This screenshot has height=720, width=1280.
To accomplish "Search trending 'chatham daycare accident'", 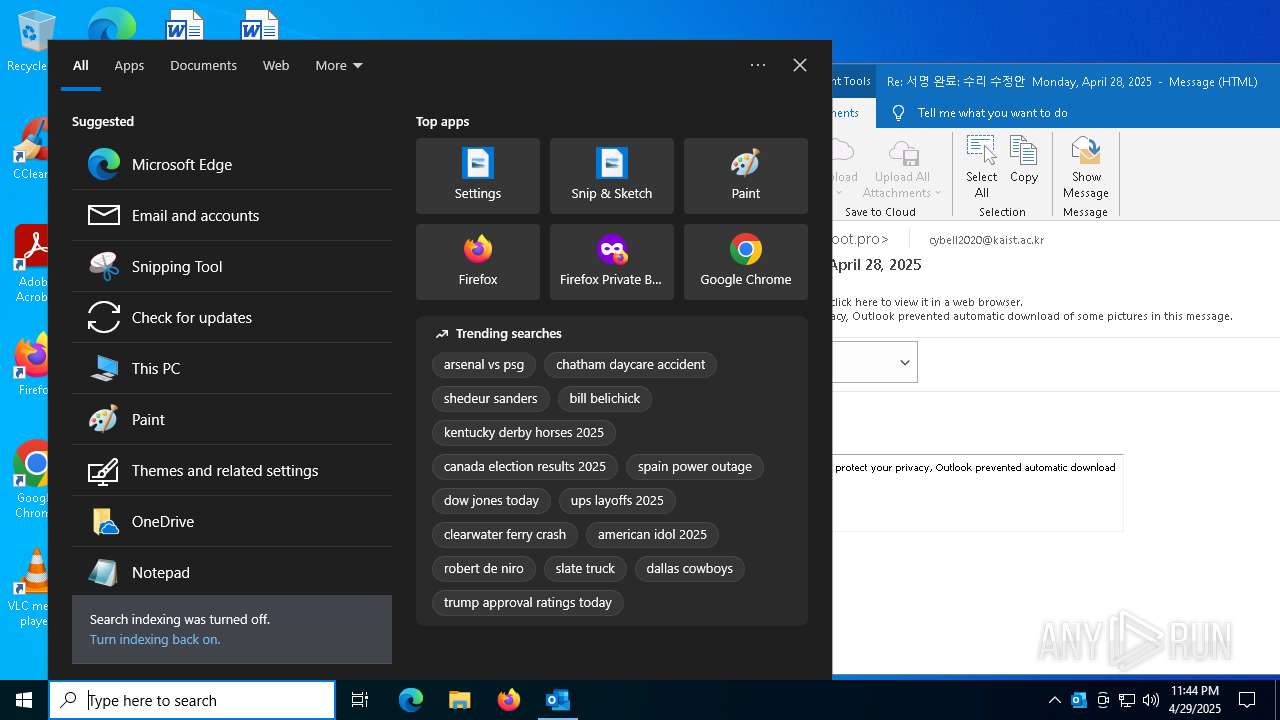I will (x=630, y=364).
